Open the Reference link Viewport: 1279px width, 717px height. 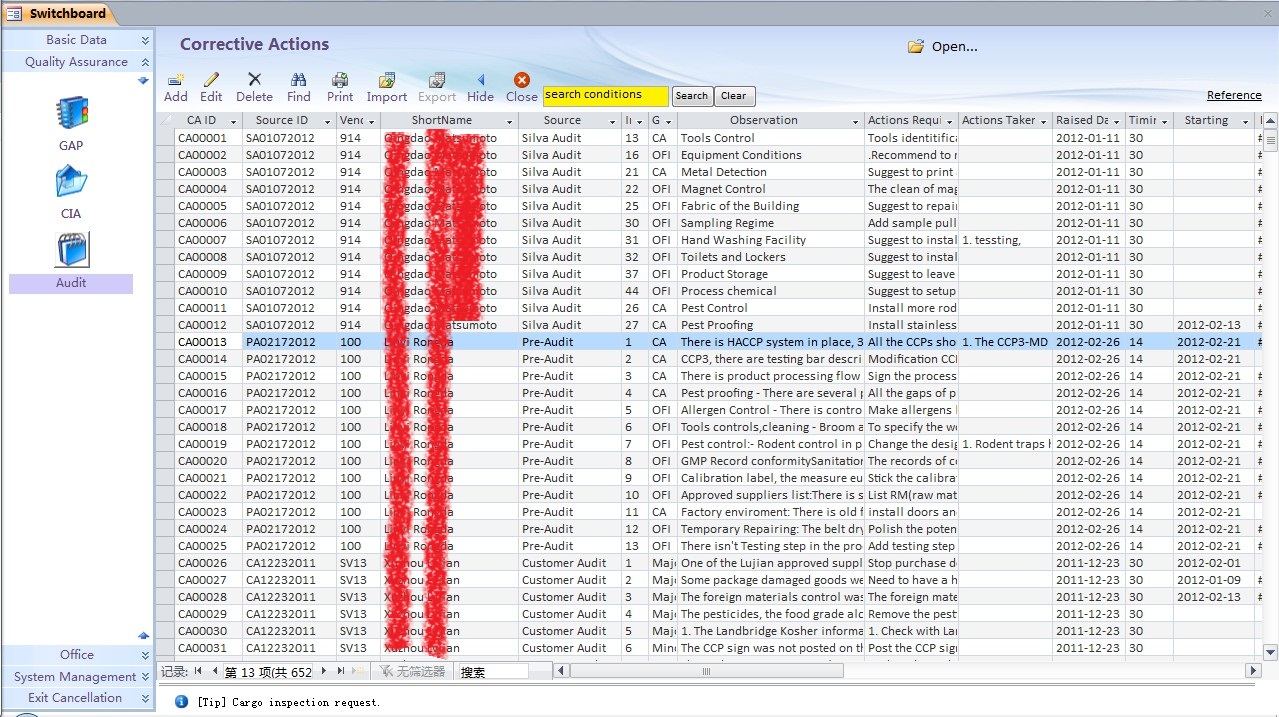(1234, 95)
